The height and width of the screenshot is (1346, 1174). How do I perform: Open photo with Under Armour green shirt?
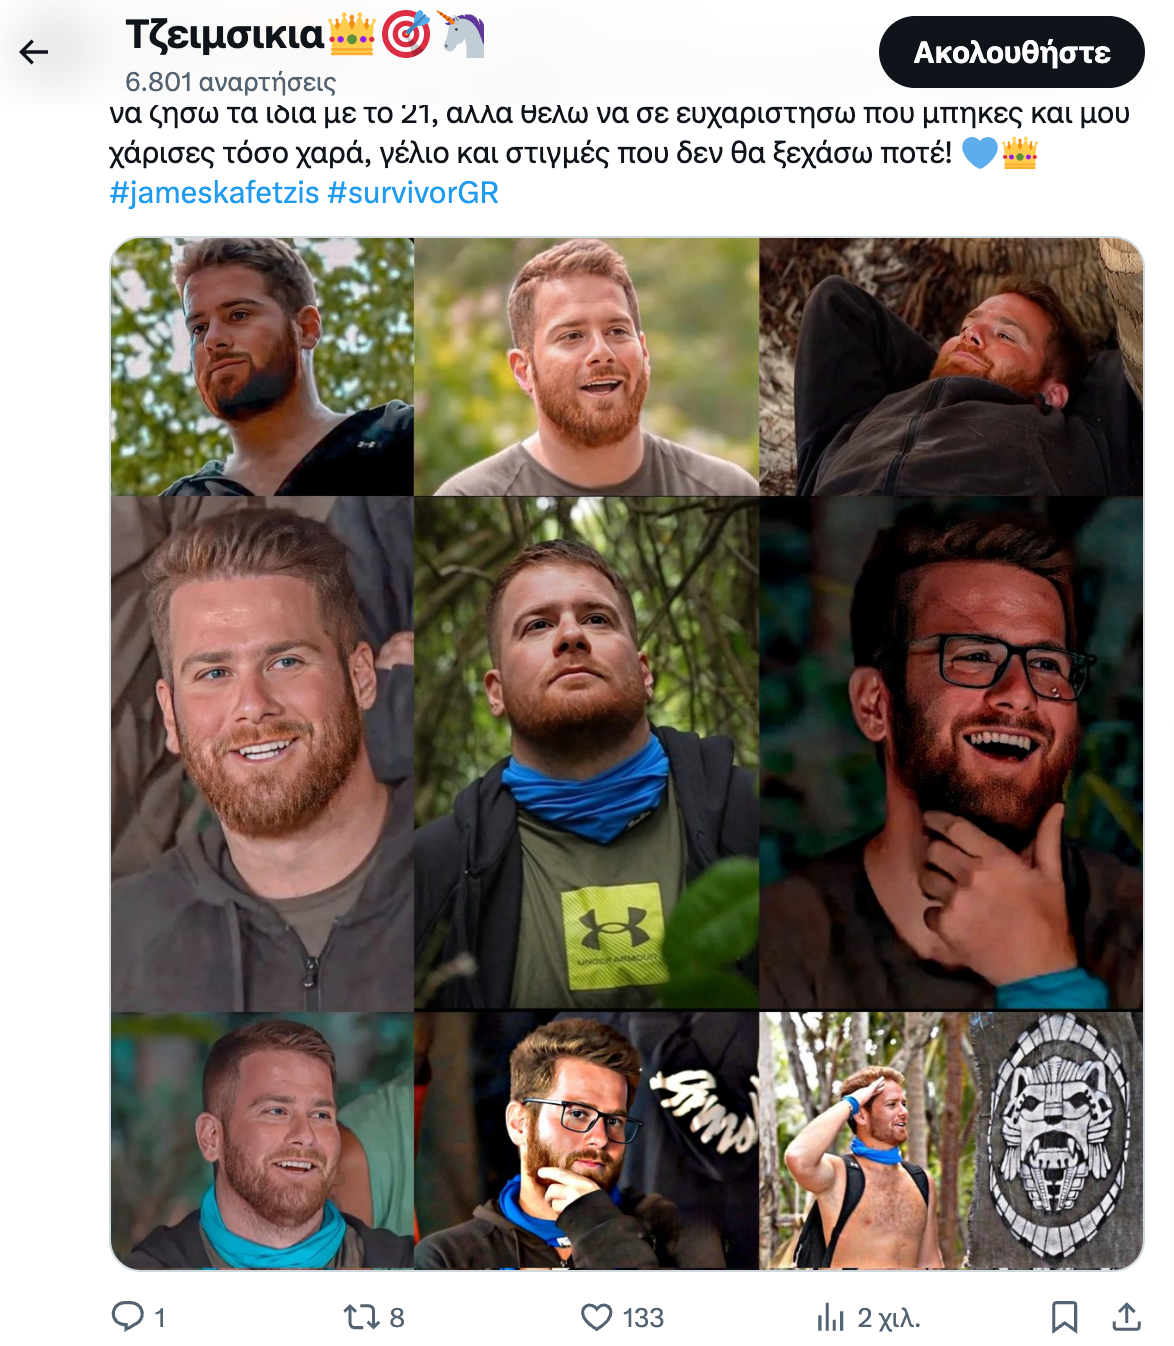587,754
